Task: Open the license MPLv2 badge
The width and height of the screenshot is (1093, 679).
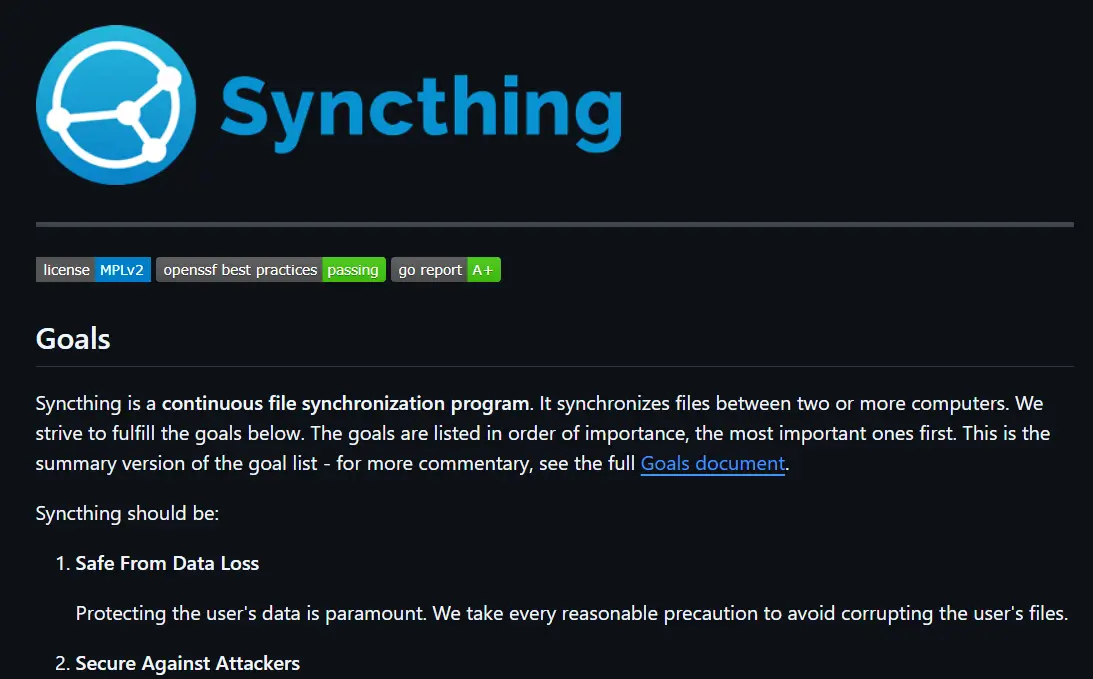Action: click(93, 270)
